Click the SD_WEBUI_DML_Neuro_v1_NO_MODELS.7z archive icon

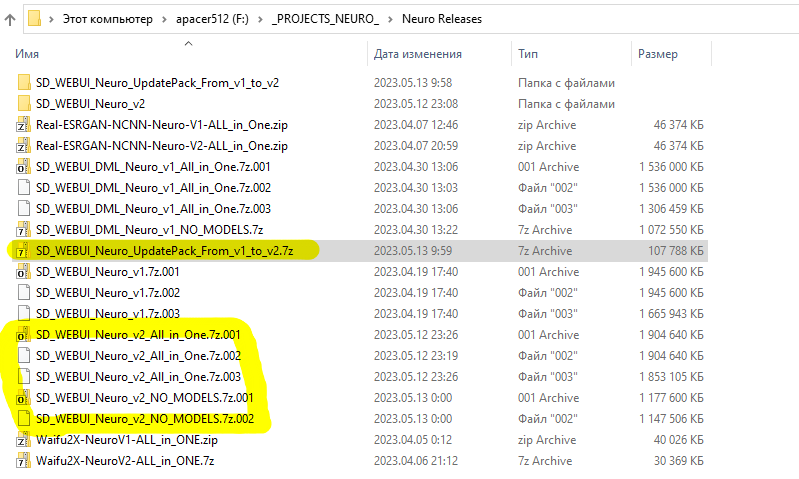click(23, 230)
